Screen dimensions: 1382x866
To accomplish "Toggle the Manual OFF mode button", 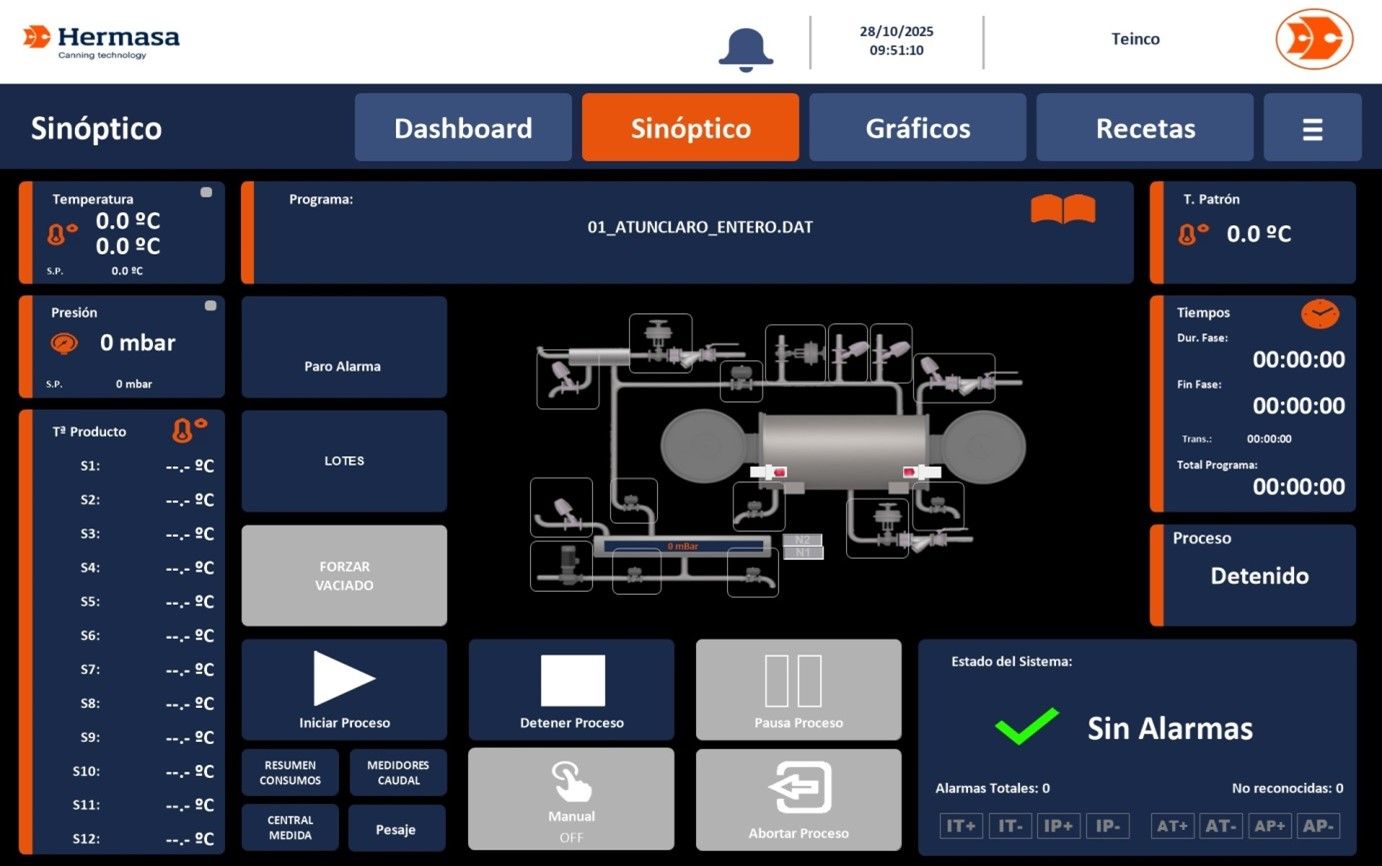I will (571, 799).
